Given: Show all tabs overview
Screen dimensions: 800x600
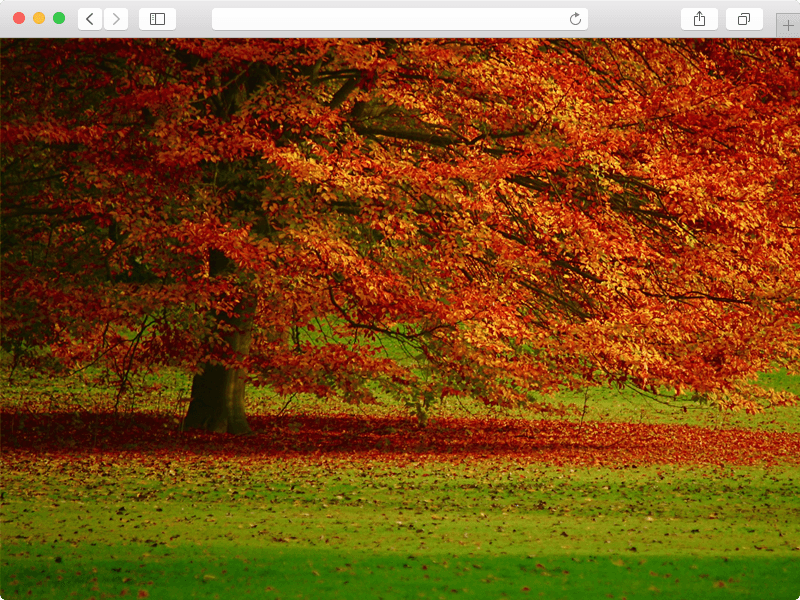Looking at the screenshot, I should click(744, 19).
